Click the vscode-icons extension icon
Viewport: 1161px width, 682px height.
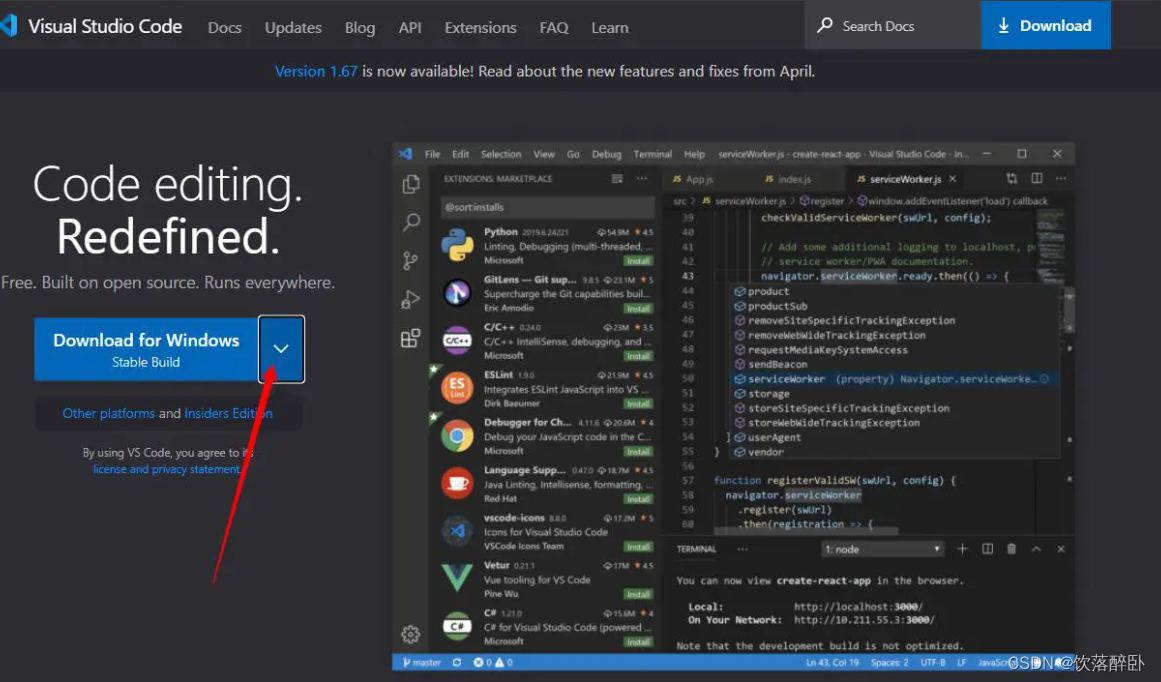tap(458, 531)
